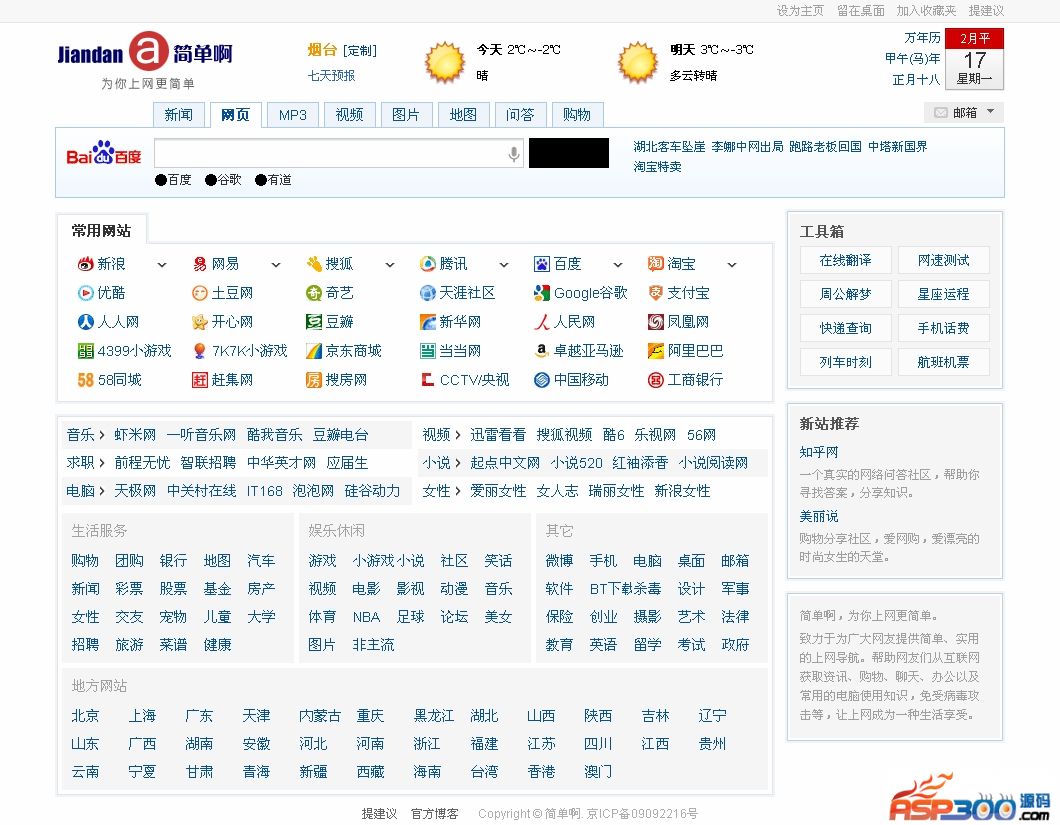Viewport: 1060px width, 825px height.
Task: Click the Amazon (卓越亚马逊) icon
Action: tap(541, 351)
